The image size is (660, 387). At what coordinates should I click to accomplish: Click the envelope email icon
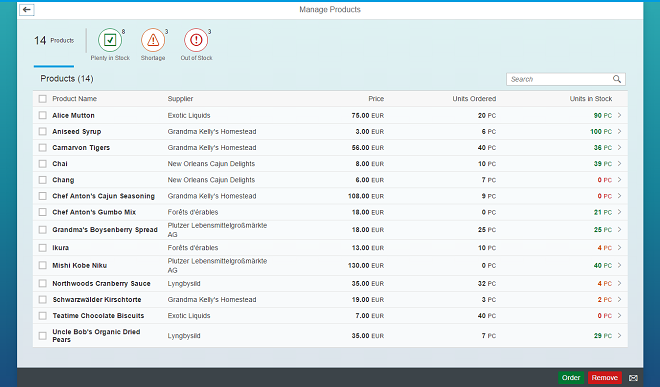tap(633, 378)
